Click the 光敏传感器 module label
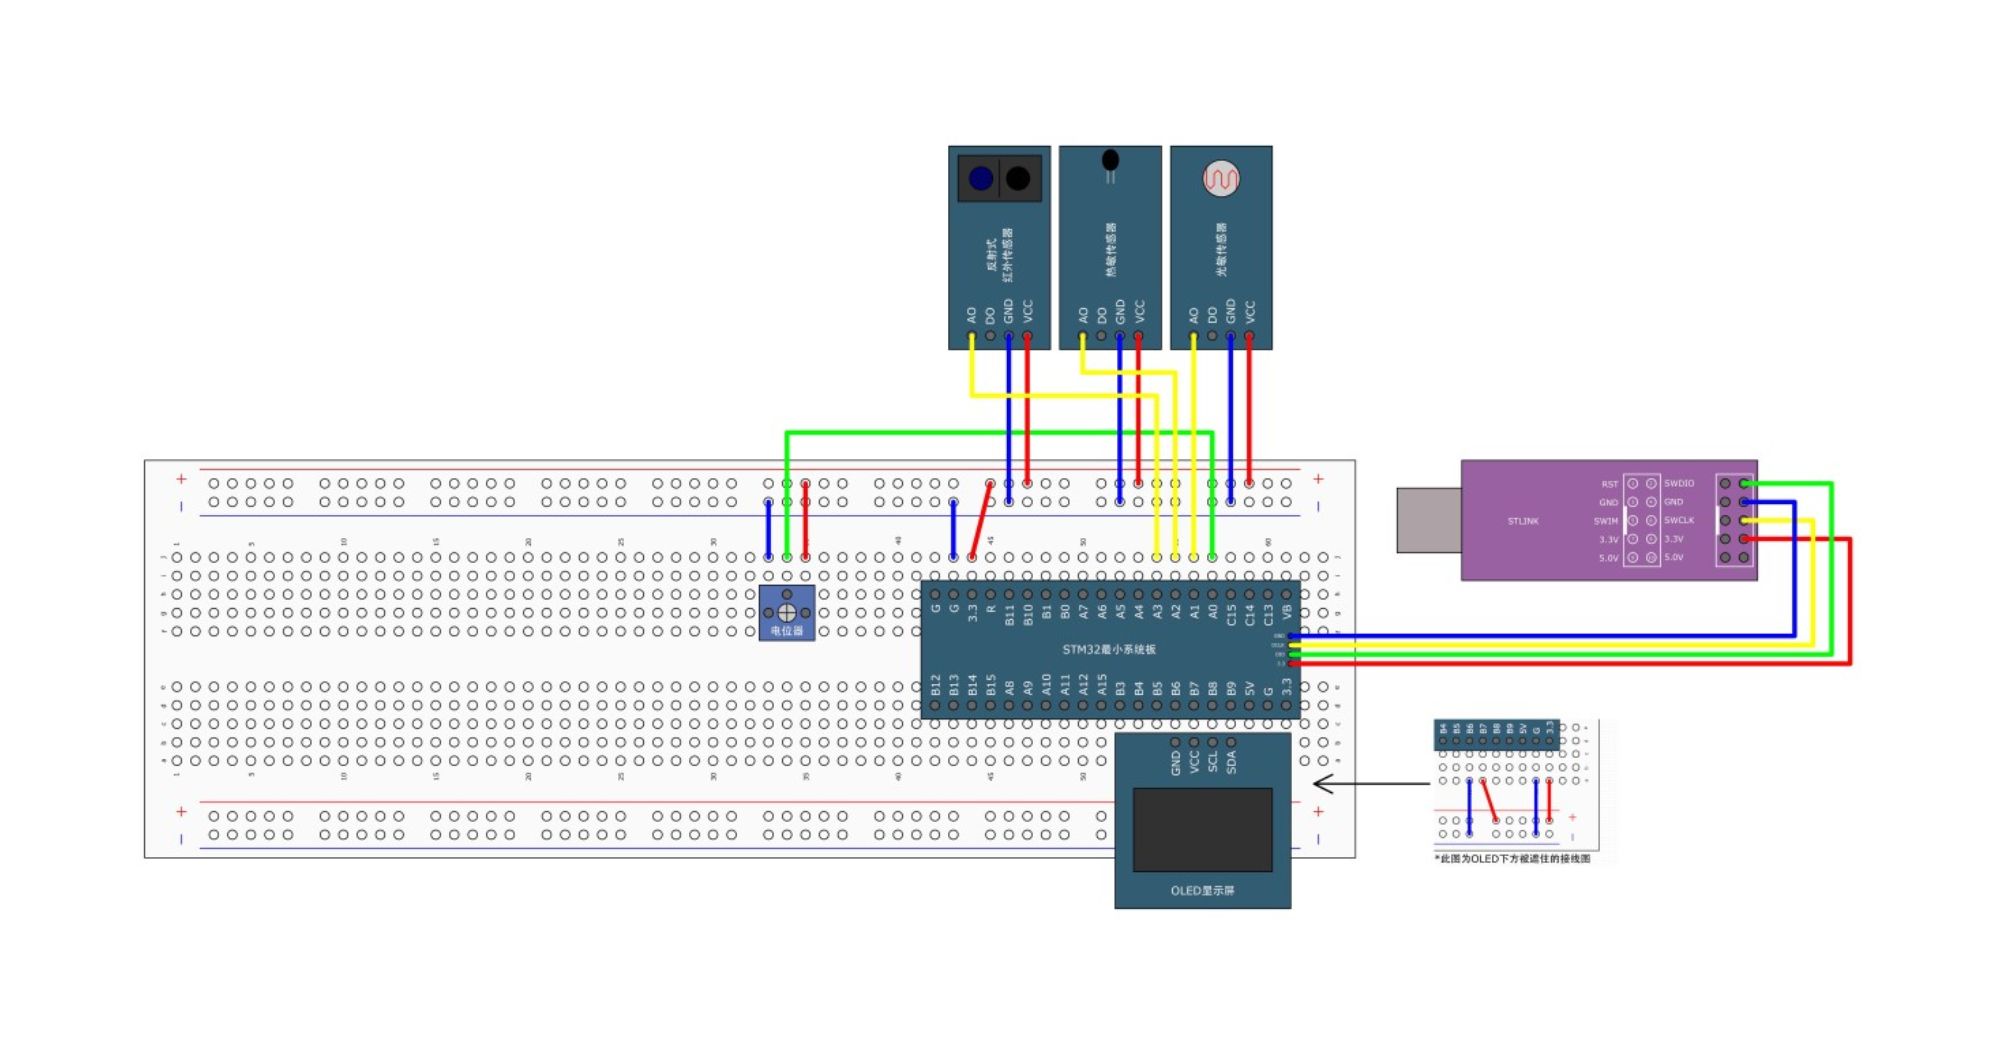Viewport: 2000px width, 1054px height. (1221, 250)
